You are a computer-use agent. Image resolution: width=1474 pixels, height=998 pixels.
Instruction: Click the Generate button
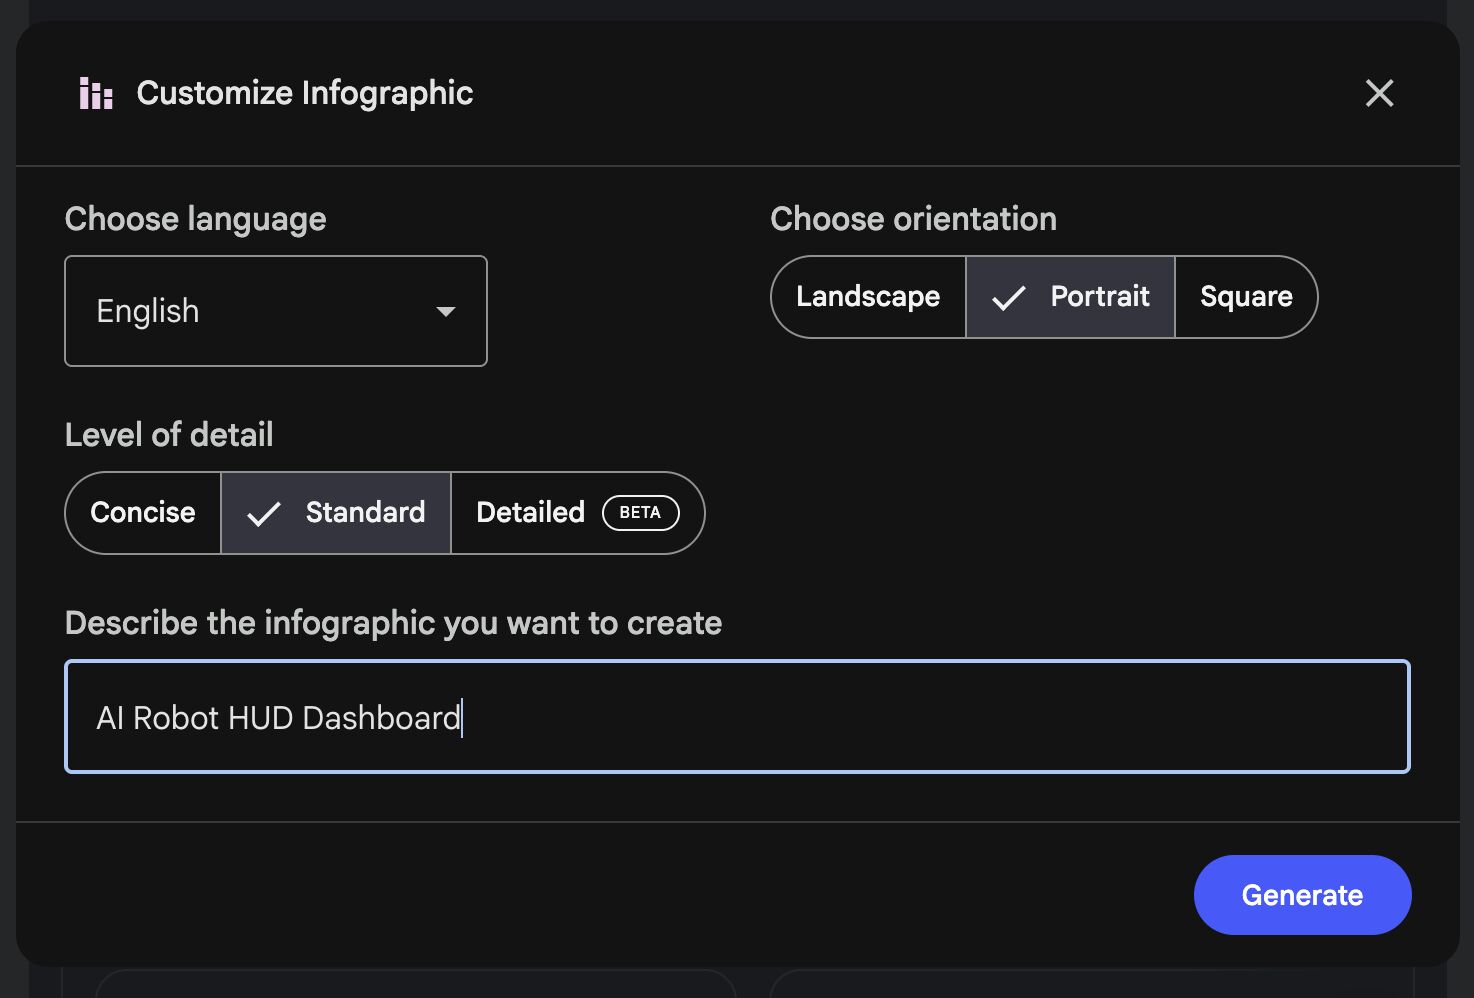pyautogui.click(x=1302, y=895)
